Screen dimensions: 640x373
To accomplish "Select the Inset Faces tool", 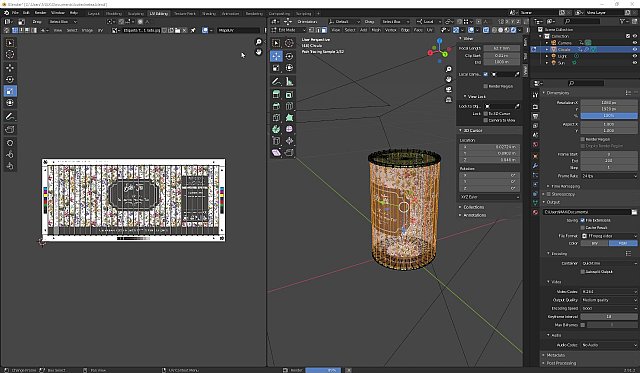I will [x=289, y=95].
